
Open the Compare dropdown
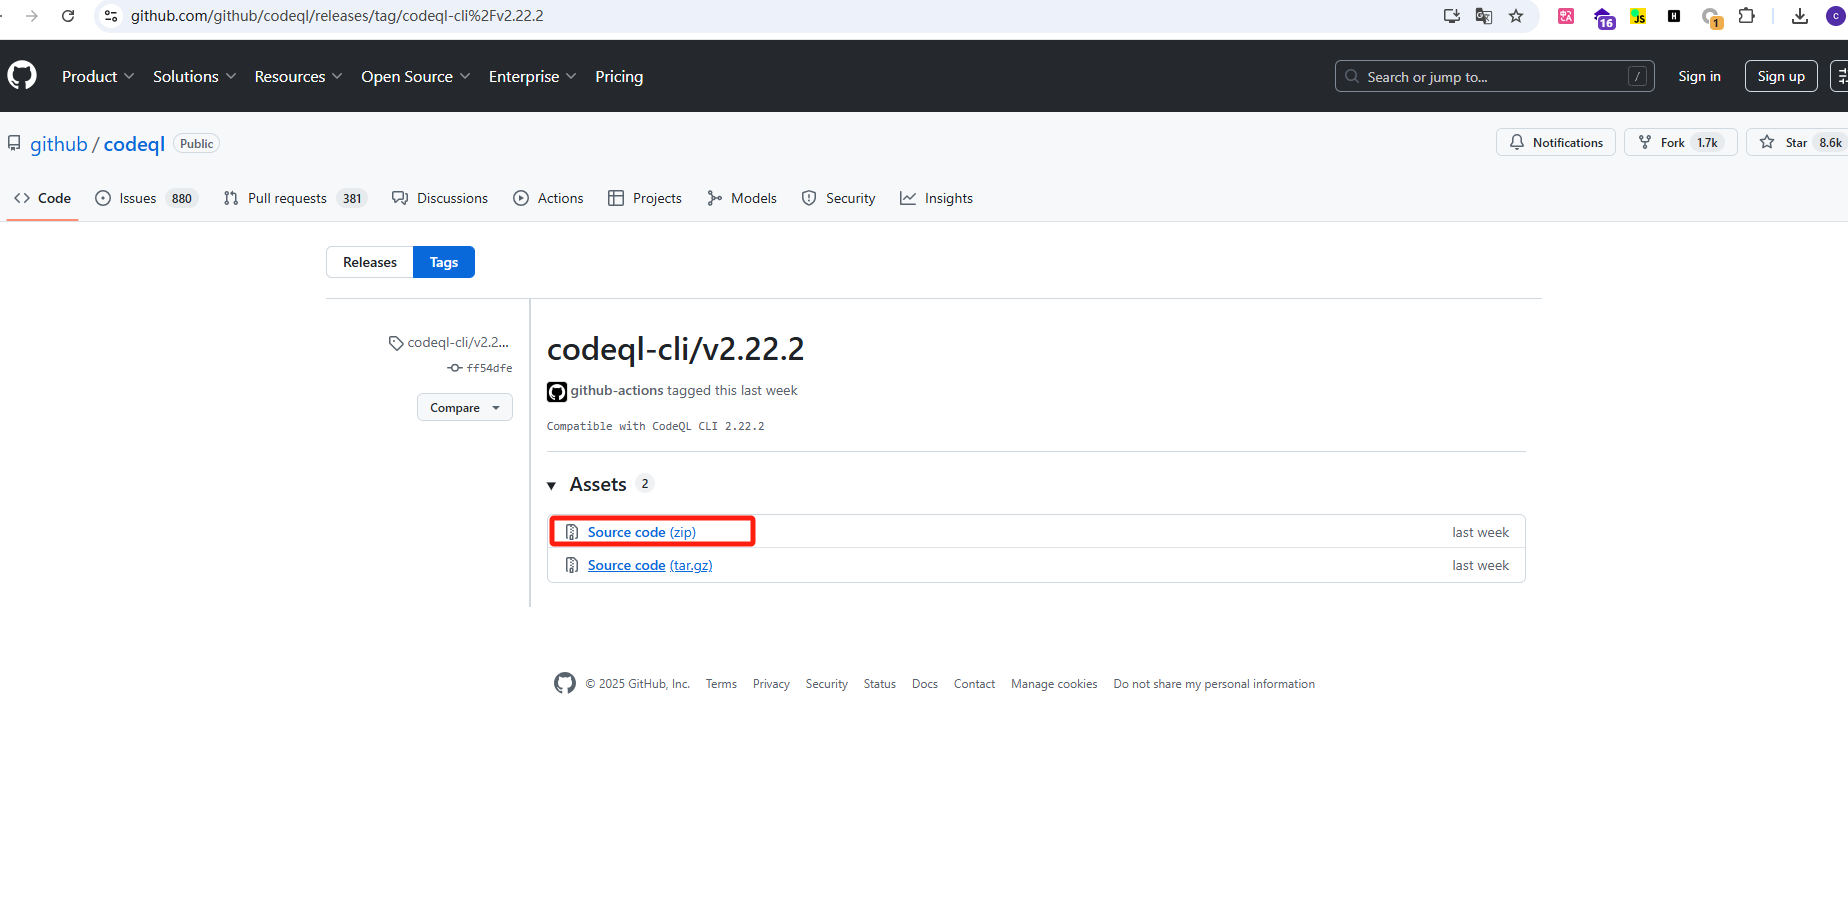pos(465,407)
